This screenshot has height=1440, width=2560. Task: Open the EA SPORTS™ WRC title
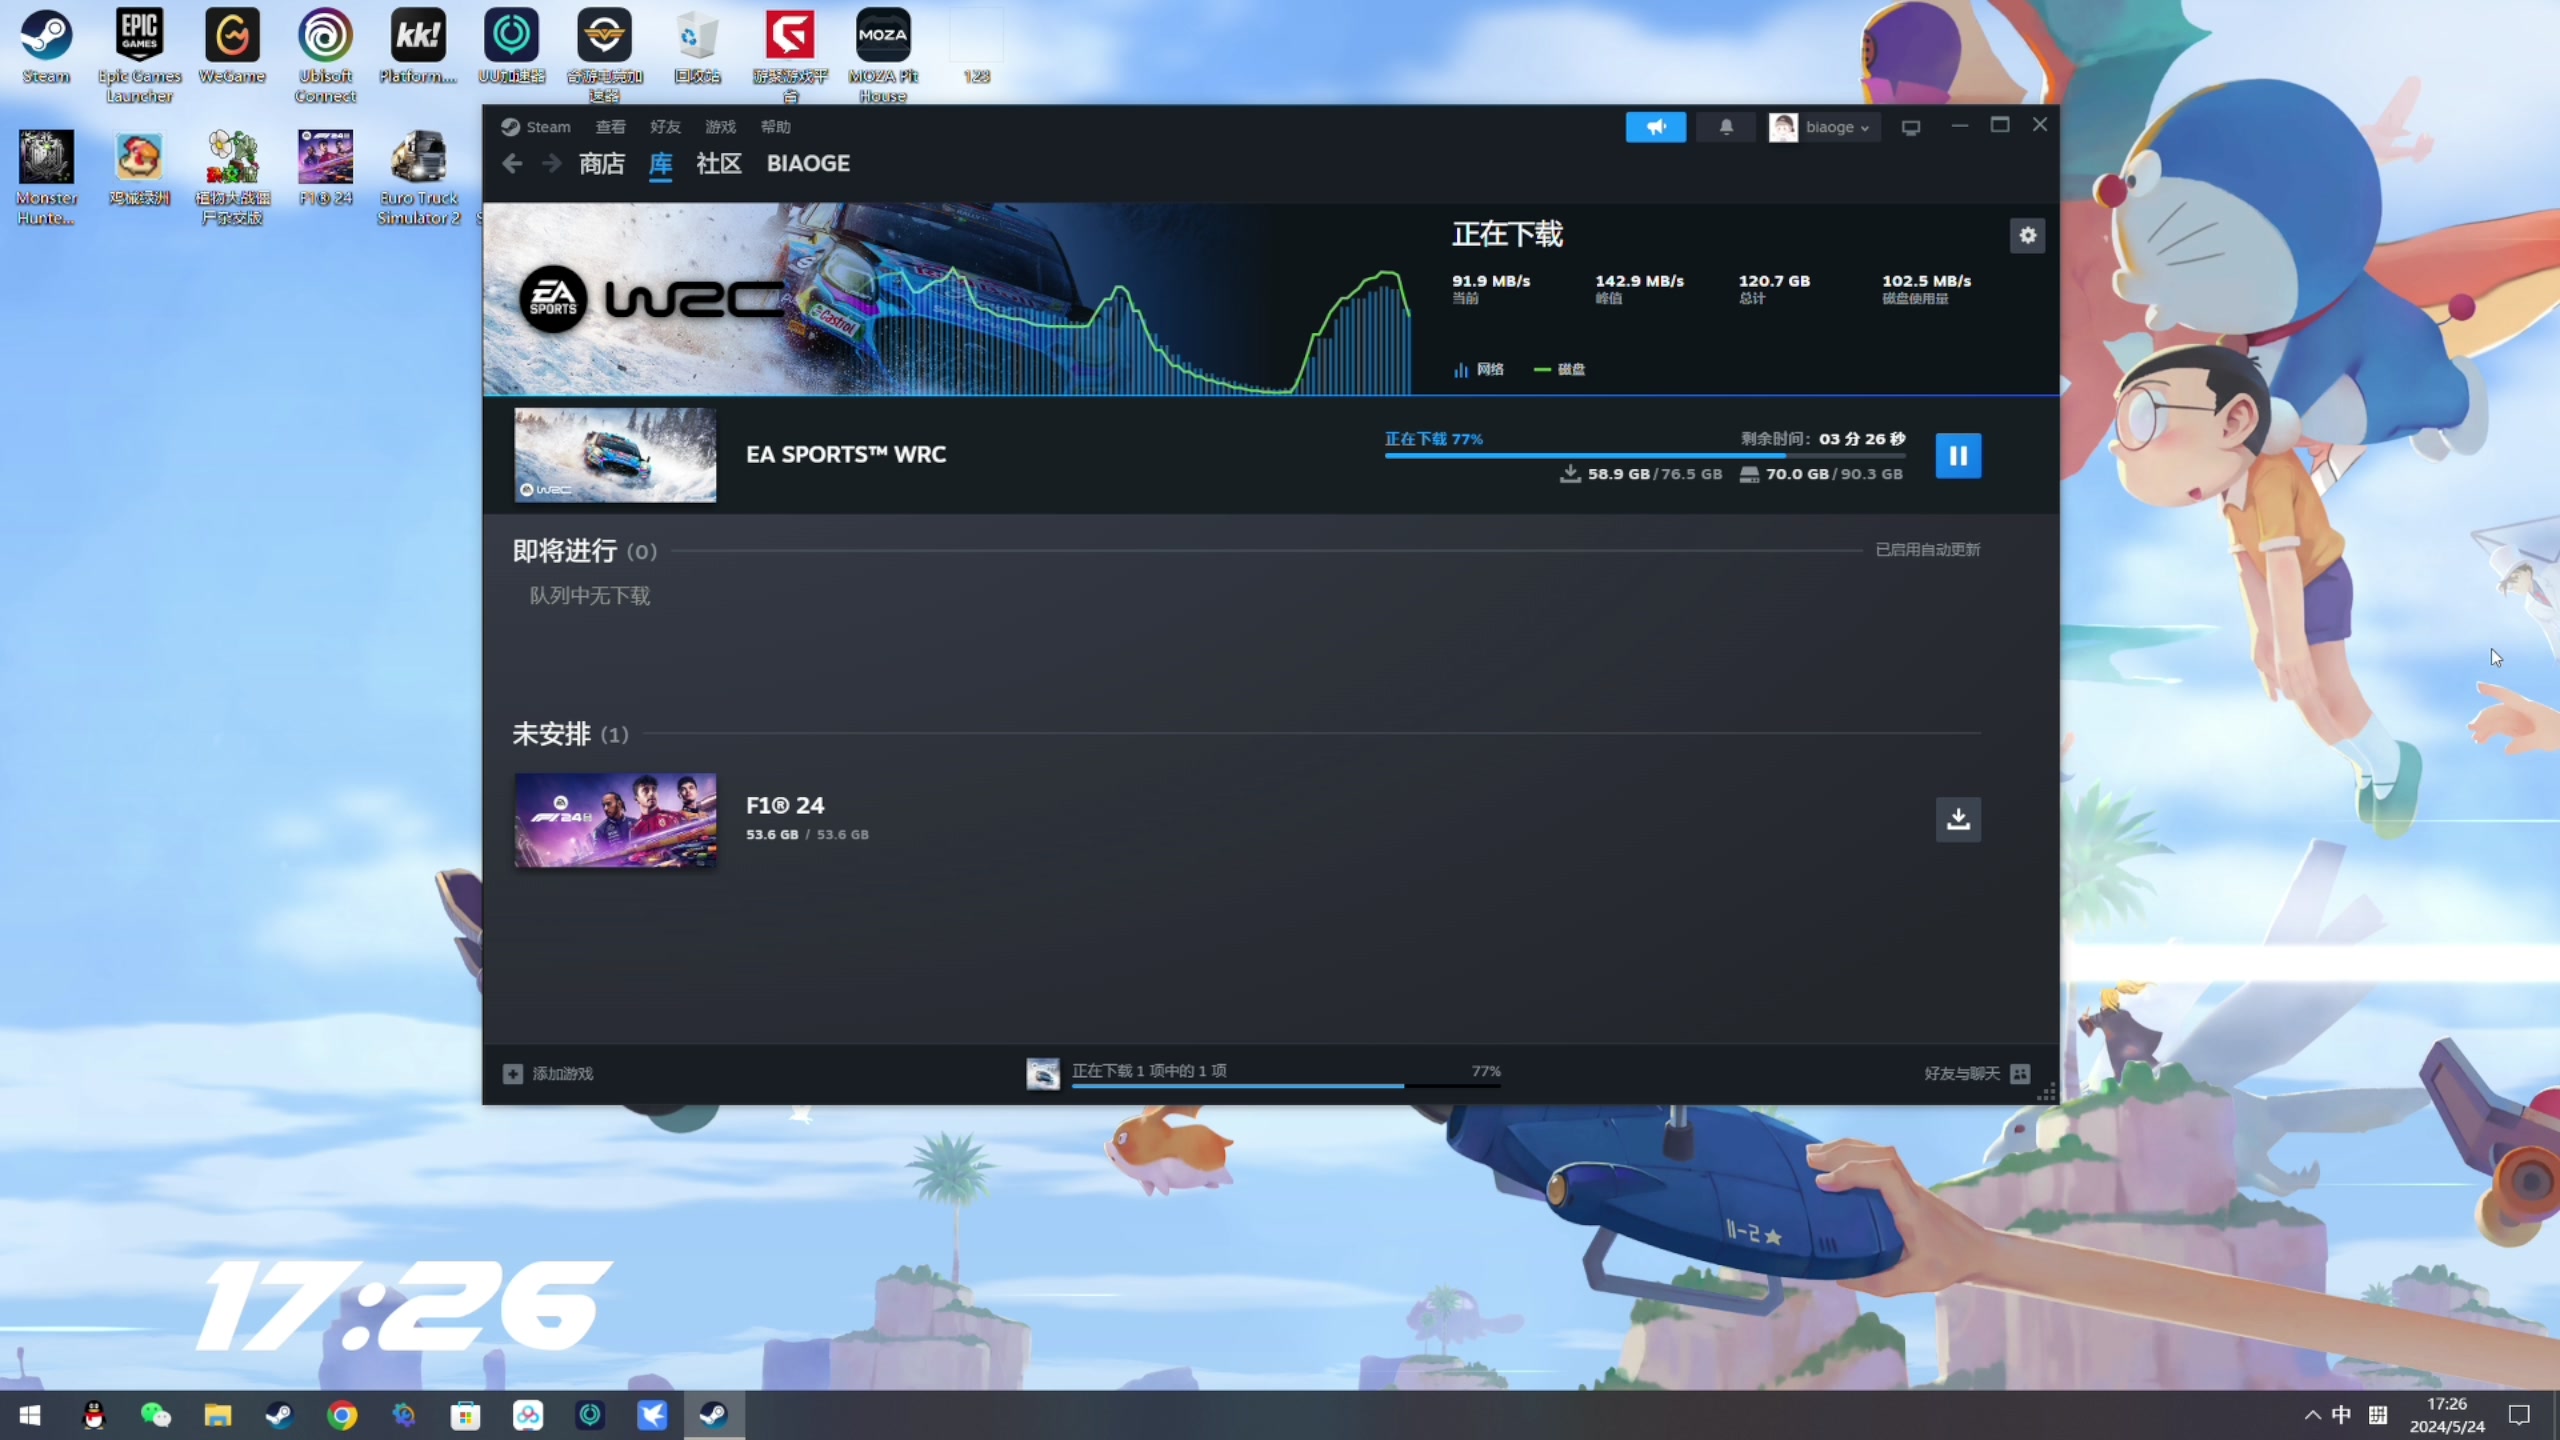tap(846, 454)
